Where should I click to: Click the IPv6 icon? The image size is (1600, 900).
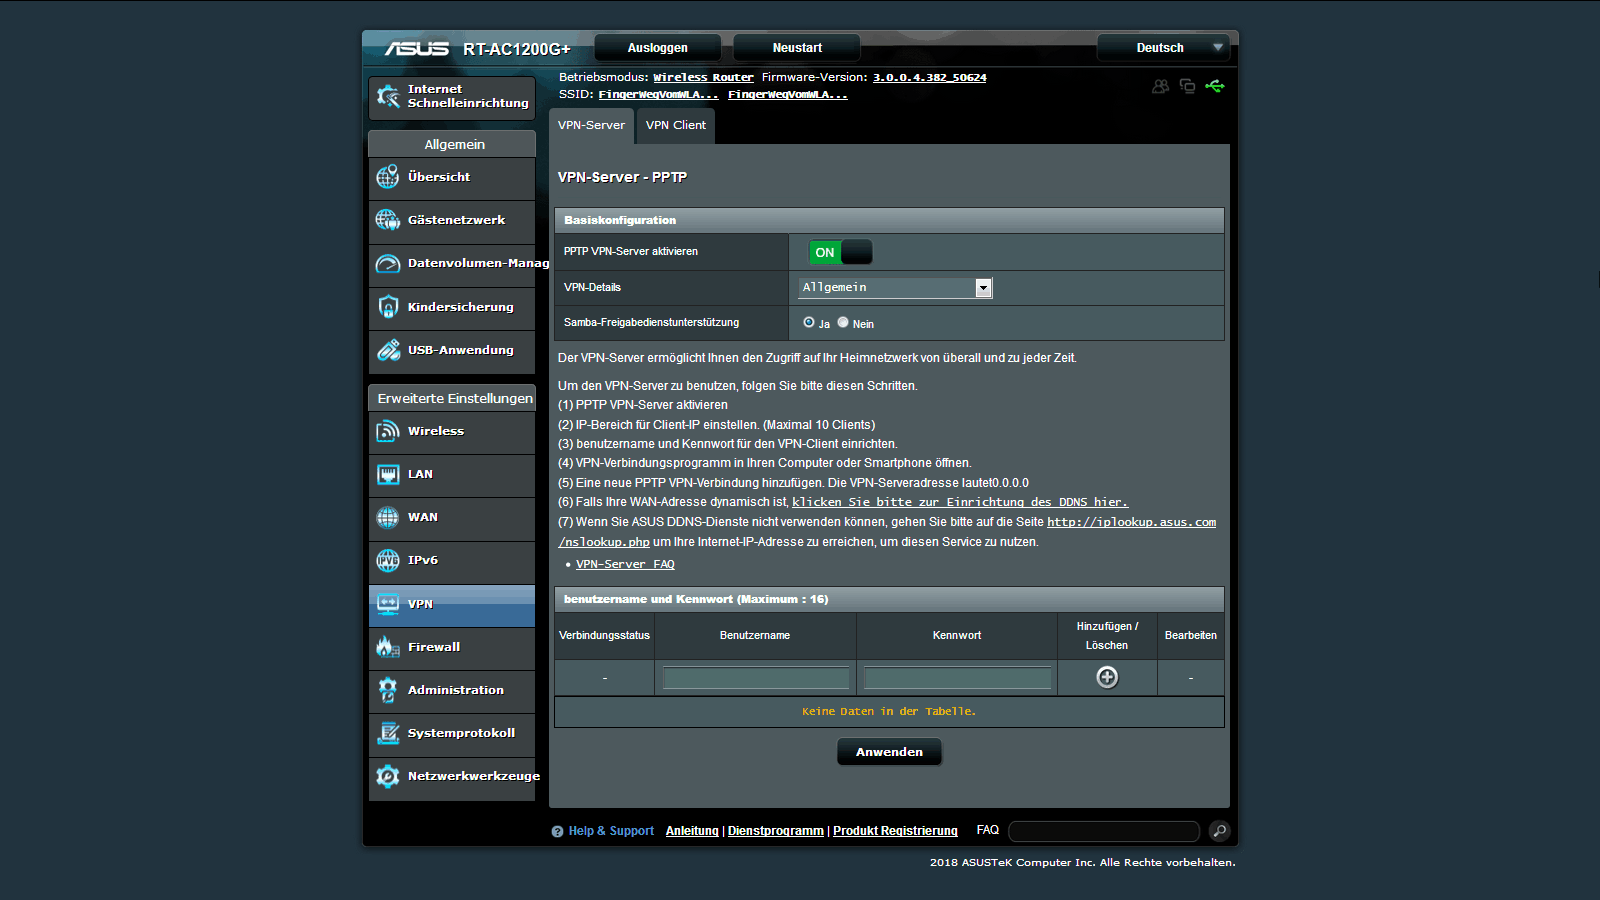click(x=388, y=560)
